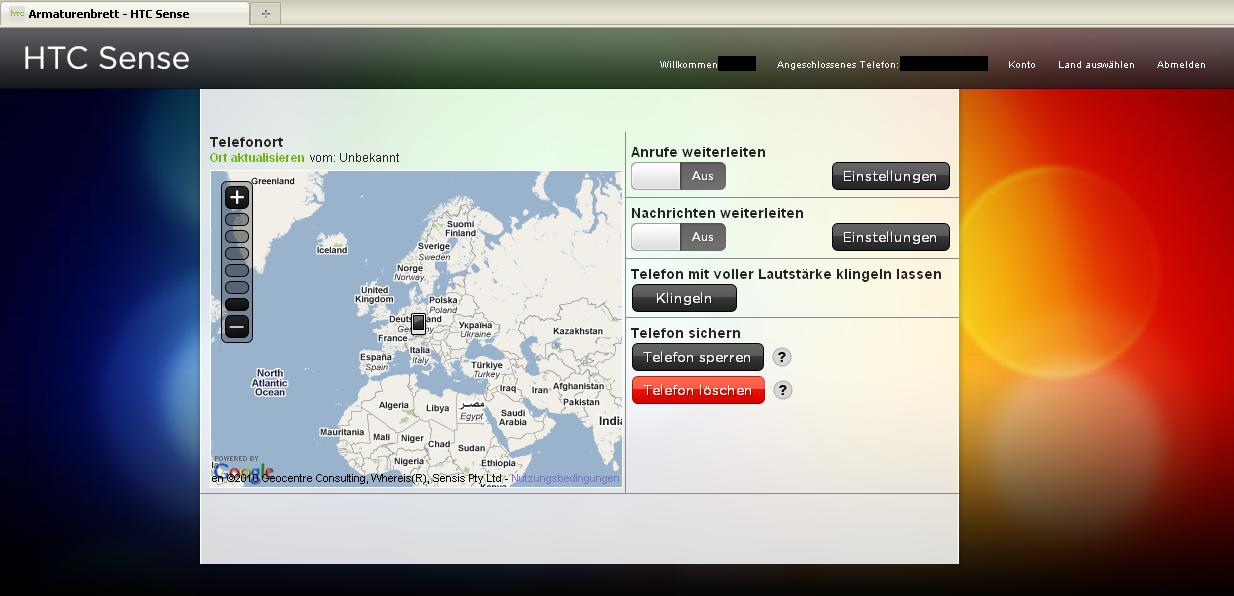
Task: Click the phone location marker on map
Action: click(418, 324)
